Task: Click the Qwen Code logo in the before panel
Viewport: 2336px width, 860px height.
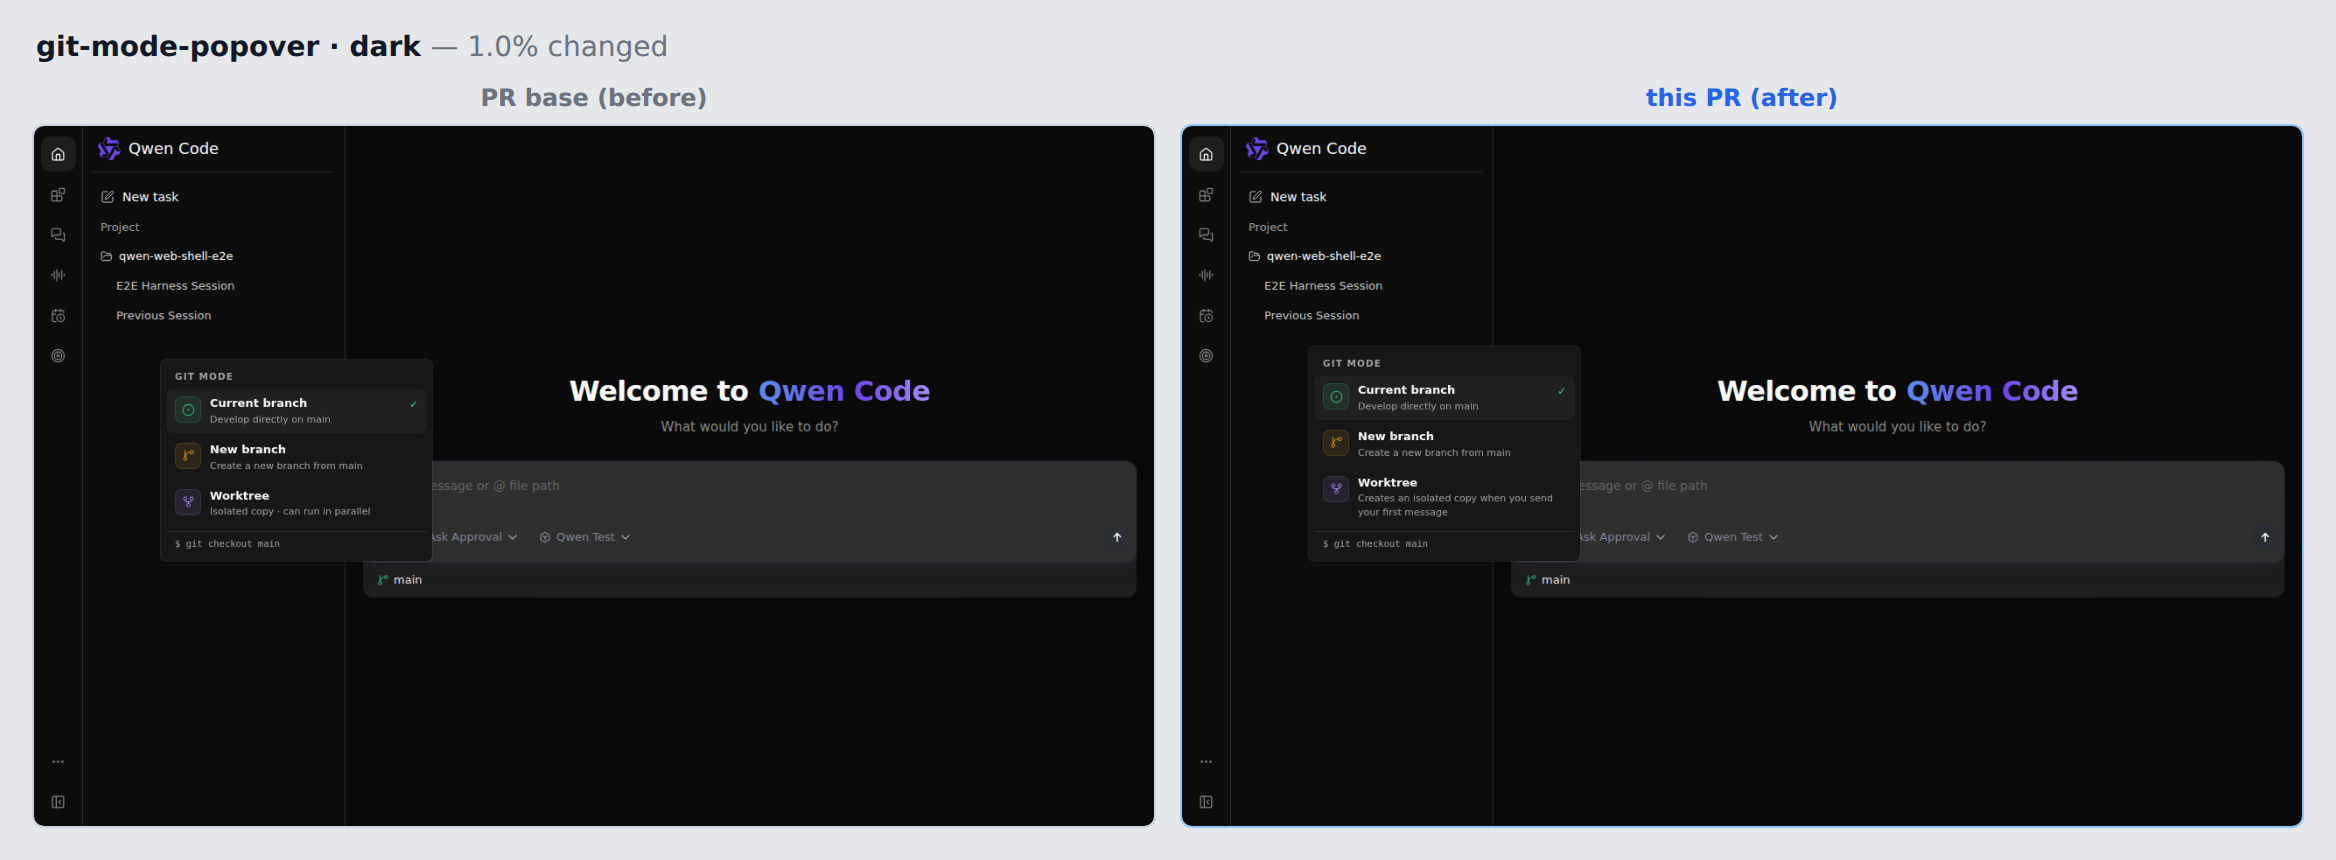Action: point(109,149)
